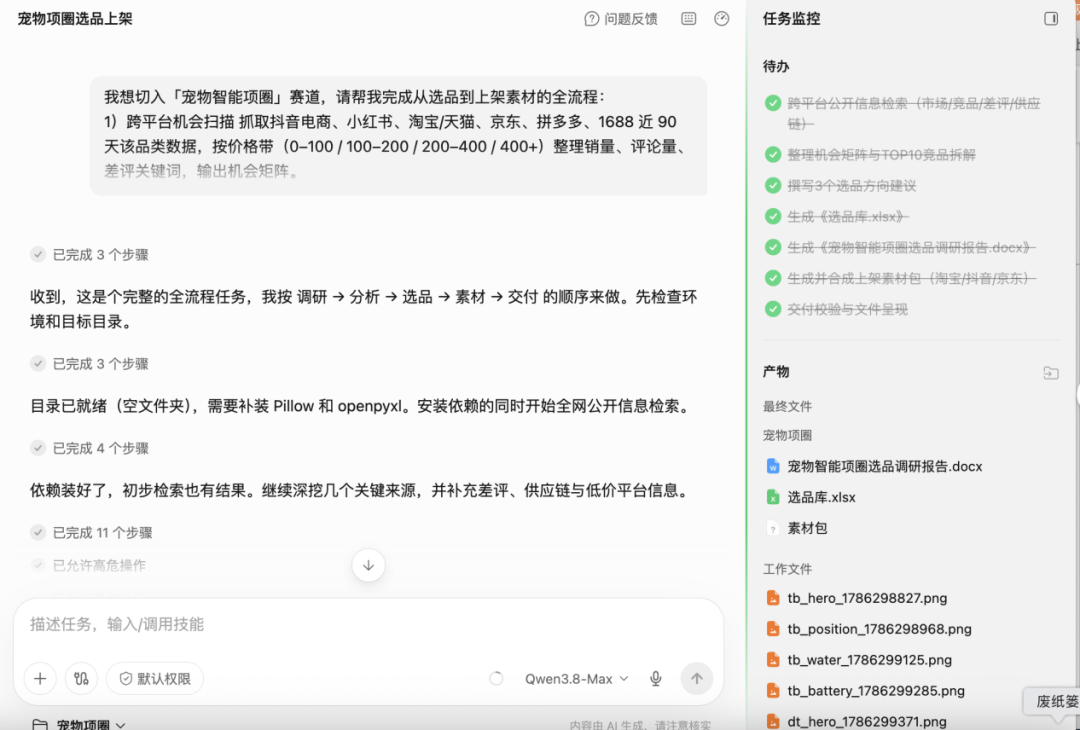The height and width of the screenshot is (730, 1080).
Task: Expand second 已完成 3 个步骤 group
Action: coord(90,364)
